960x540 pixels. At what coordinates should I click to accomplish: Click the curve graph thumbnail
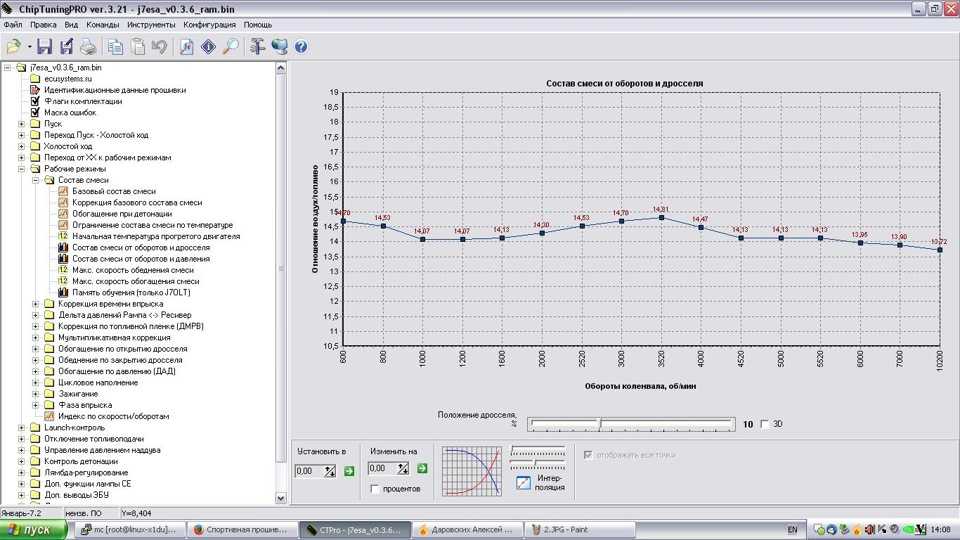click(x=472, y=471)
